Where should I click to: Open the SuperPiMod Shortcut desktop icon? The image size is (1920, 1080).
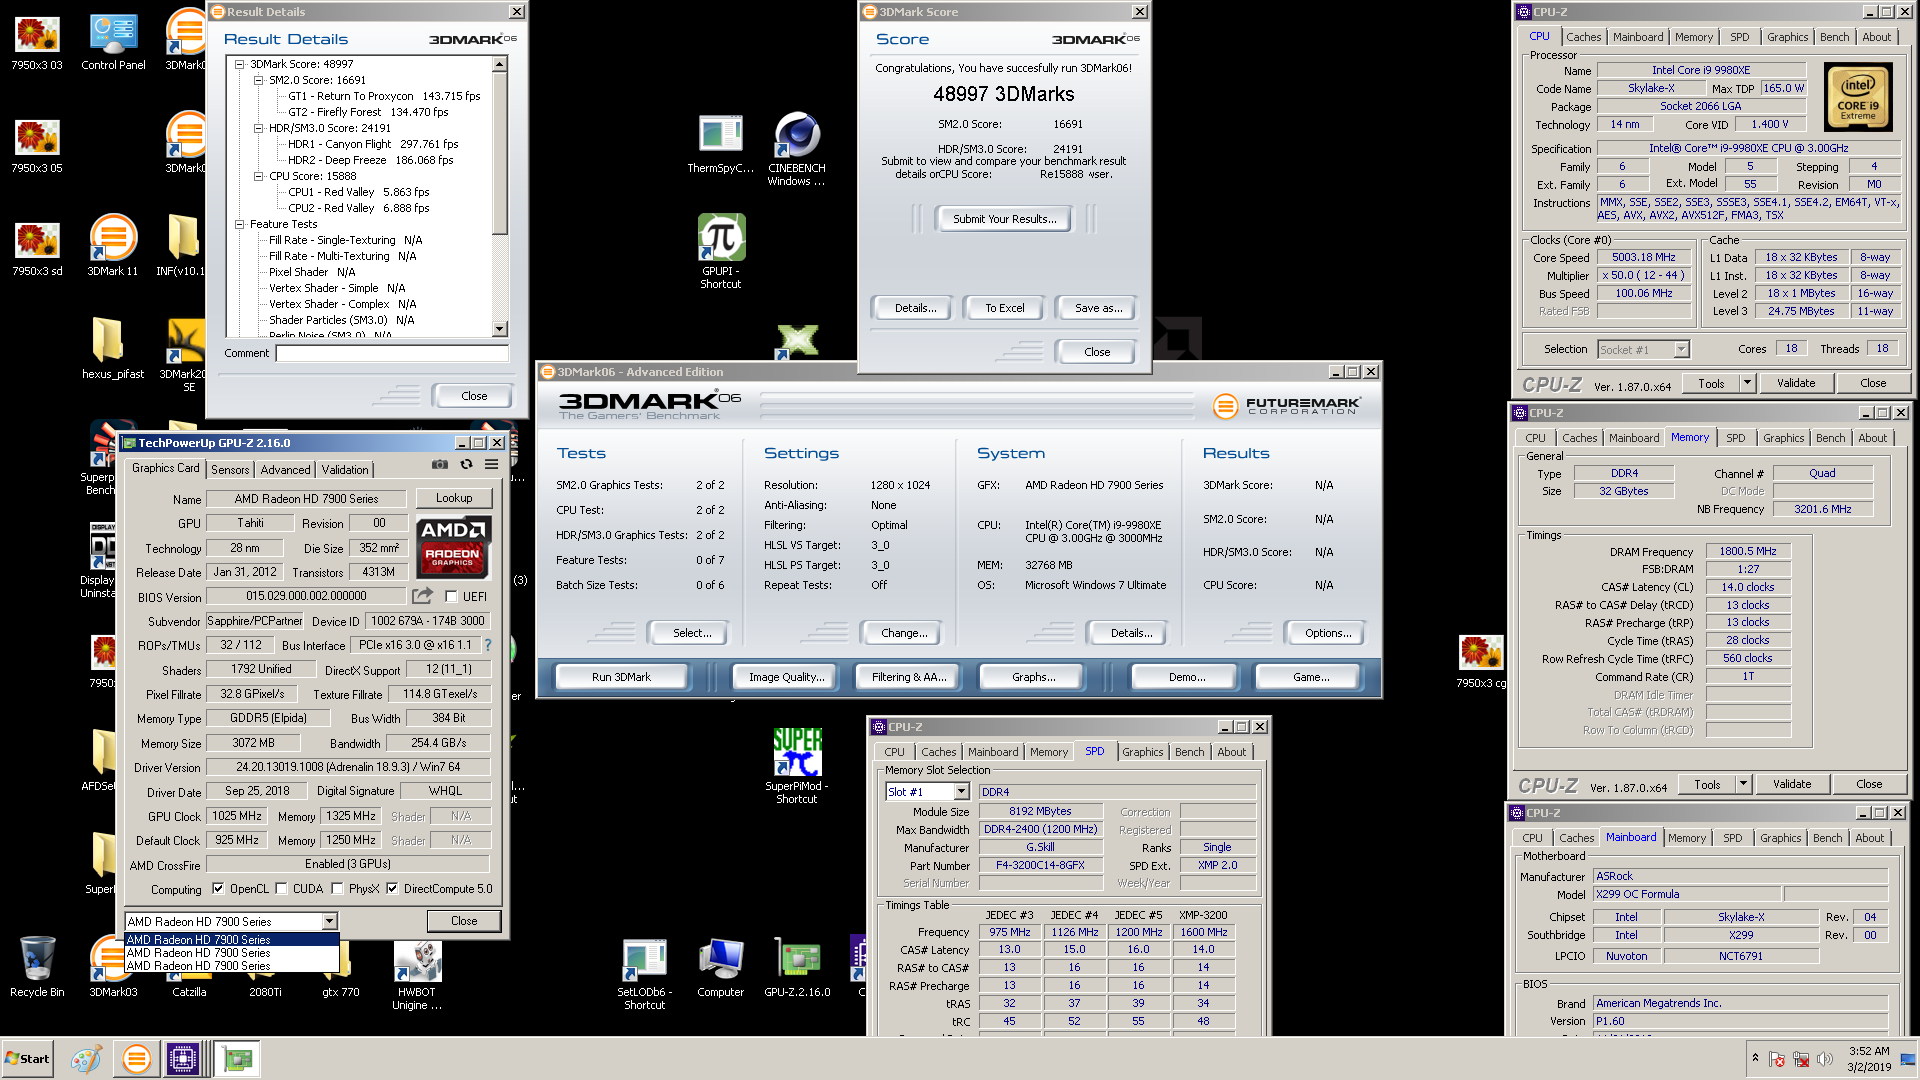coord(797,767)
